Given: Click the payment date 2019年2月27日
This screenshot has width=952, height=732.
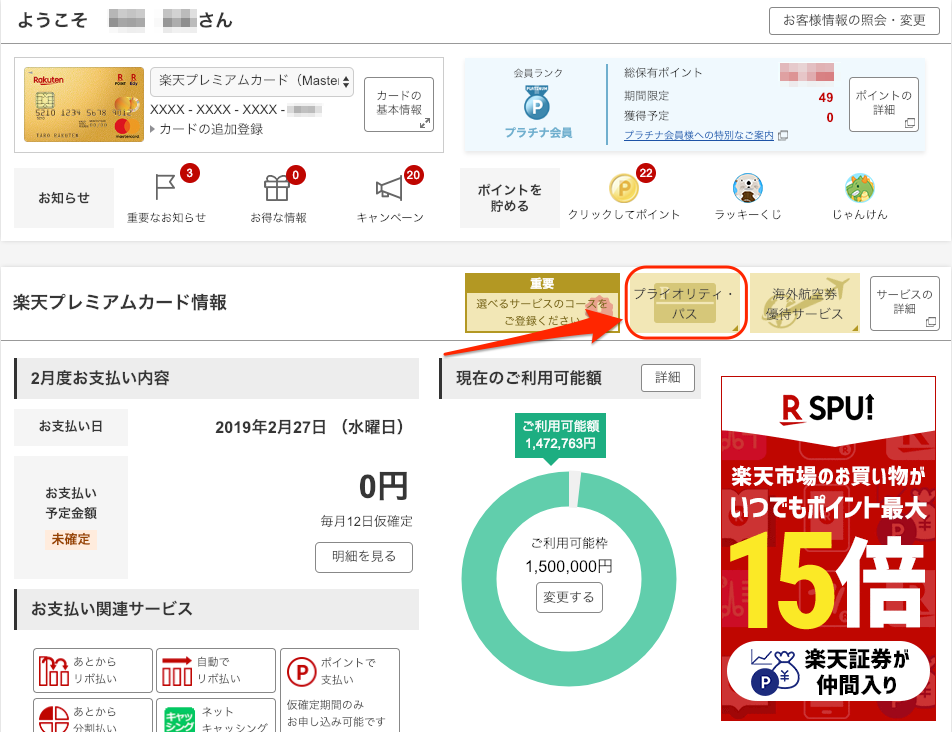Looking at the screenshot, I should (309, 427).
